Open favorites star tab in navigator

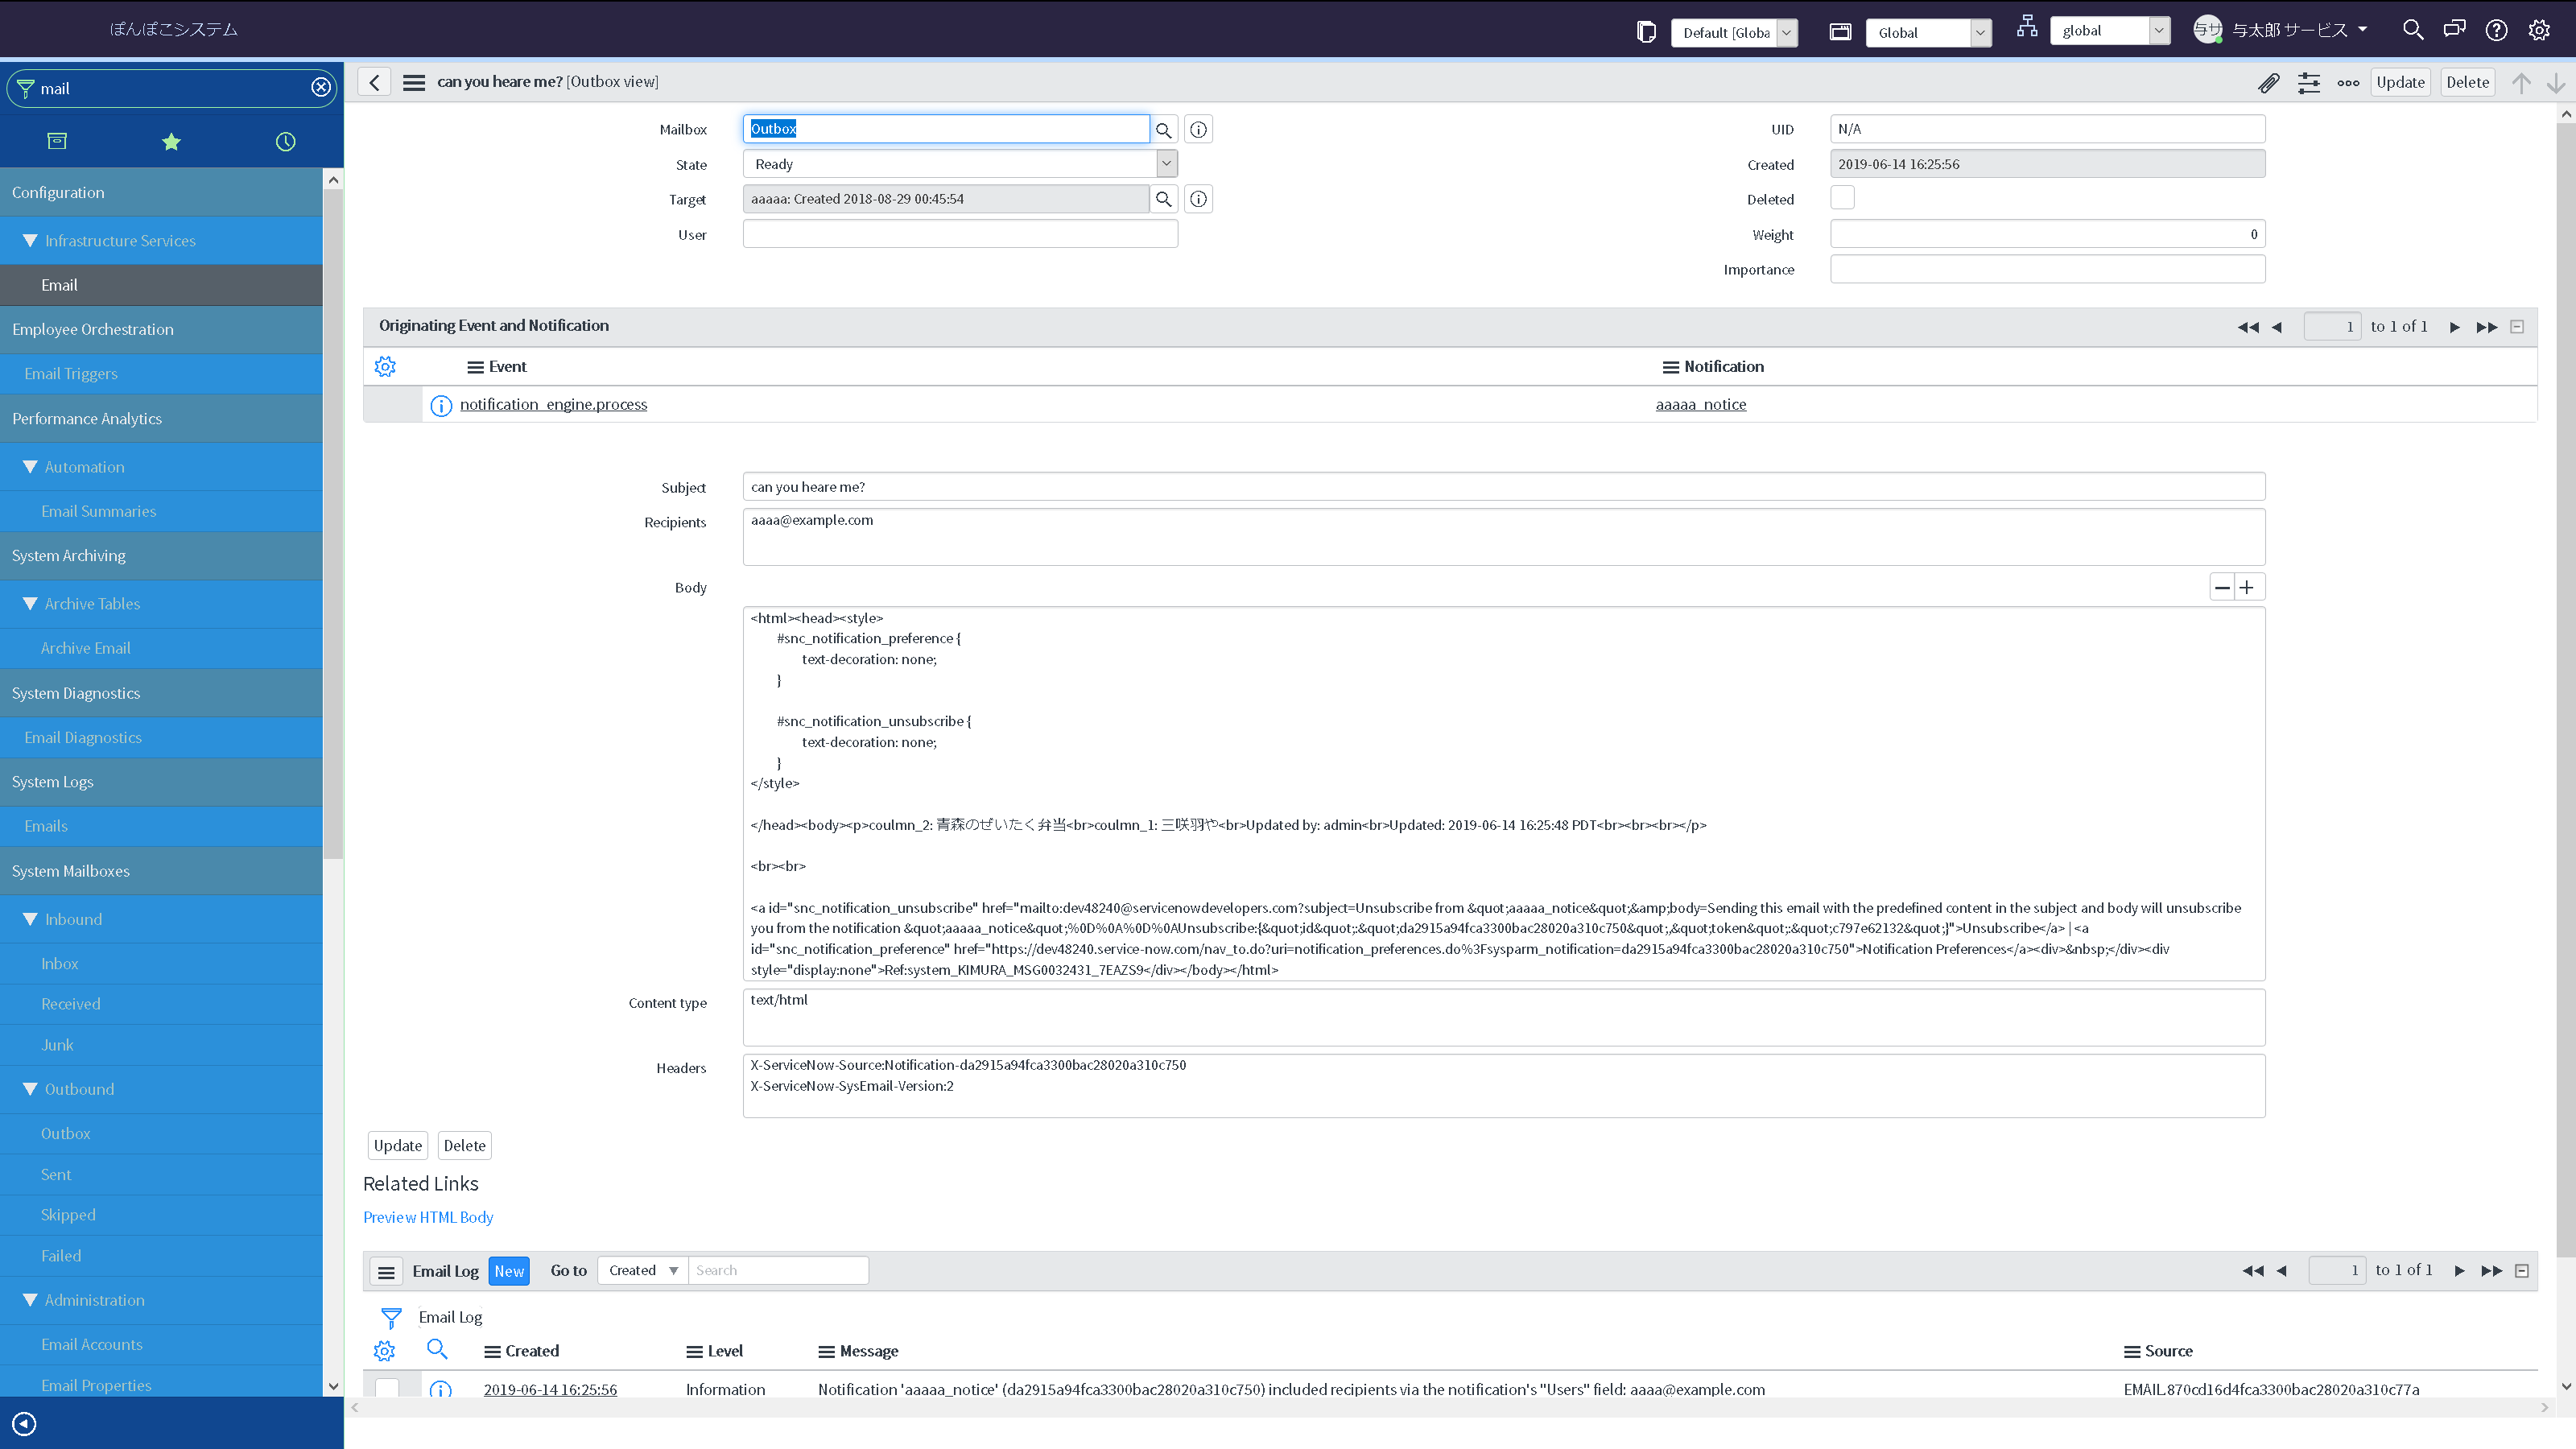pos(171,142)
